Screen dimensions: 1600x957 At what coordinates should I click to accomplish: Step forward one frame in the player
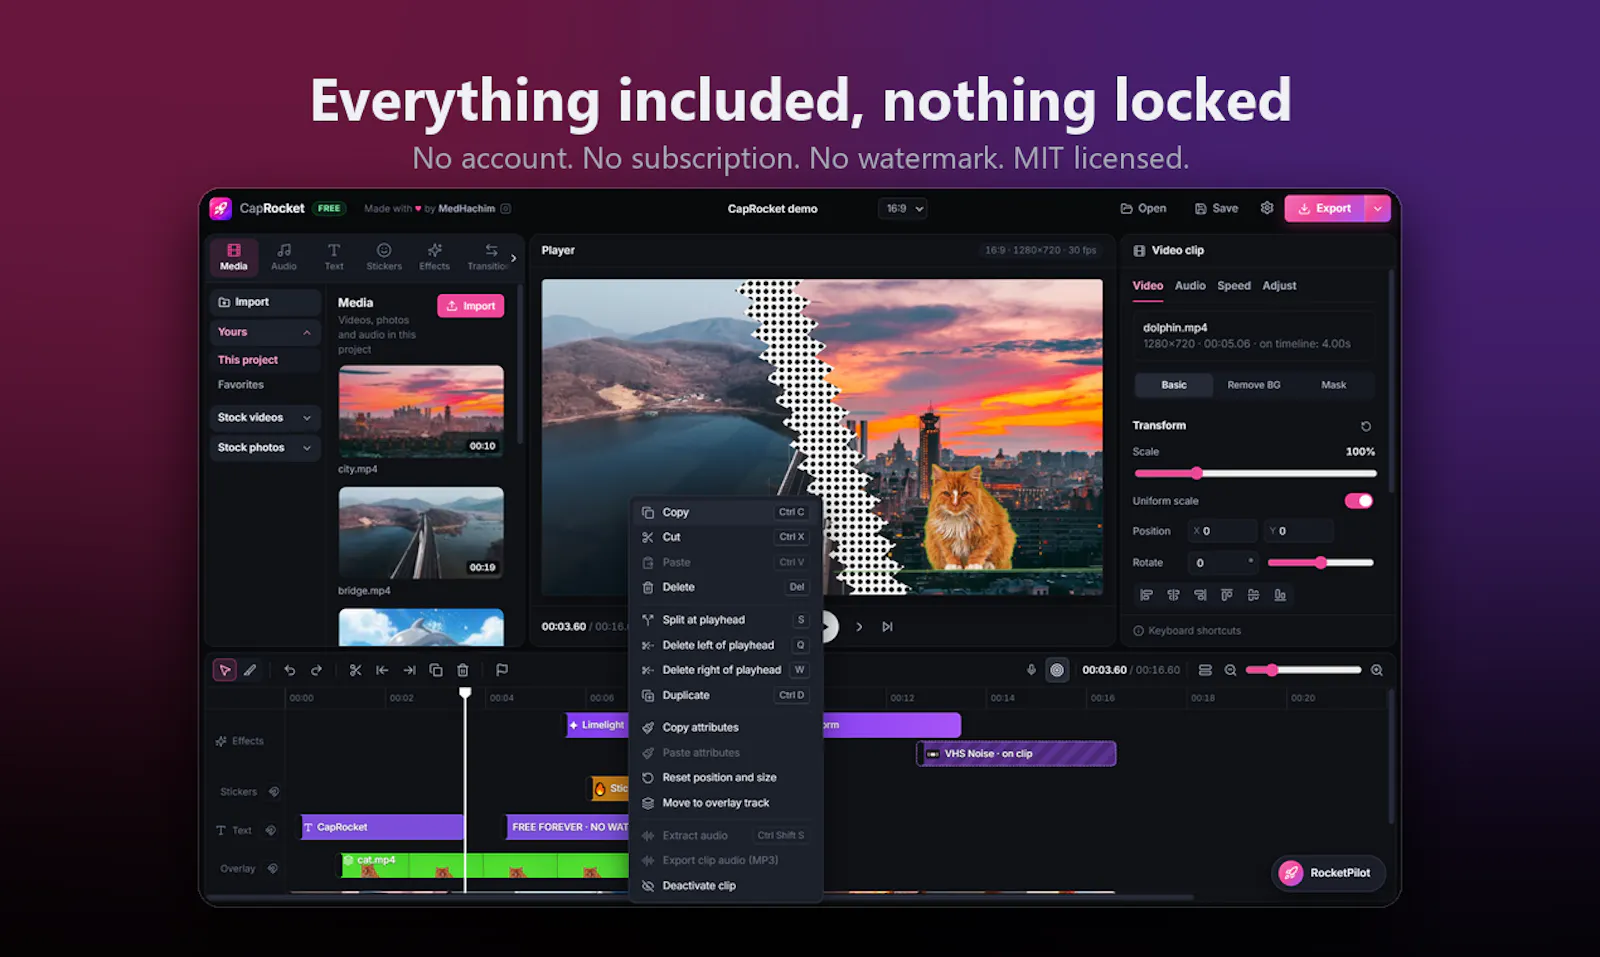[859, 627]
